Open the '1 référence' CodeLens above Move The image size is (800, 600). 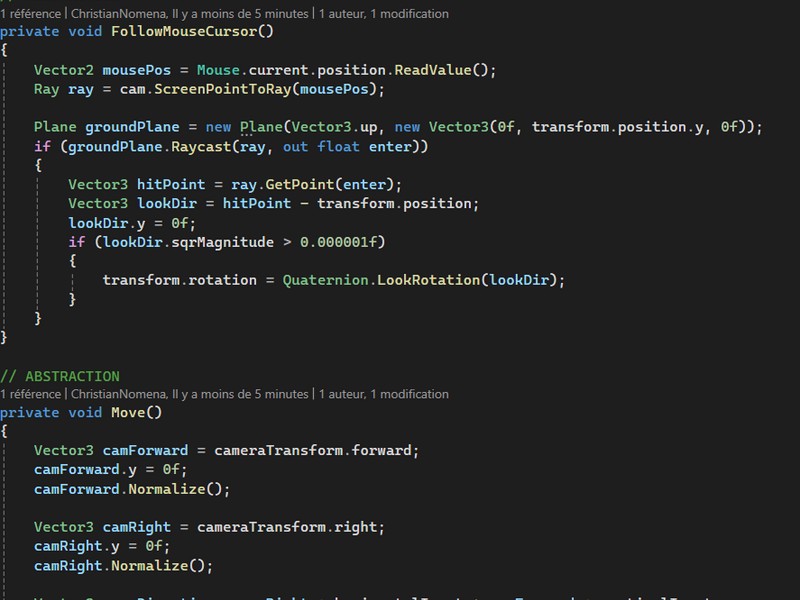tap(31, 394)
